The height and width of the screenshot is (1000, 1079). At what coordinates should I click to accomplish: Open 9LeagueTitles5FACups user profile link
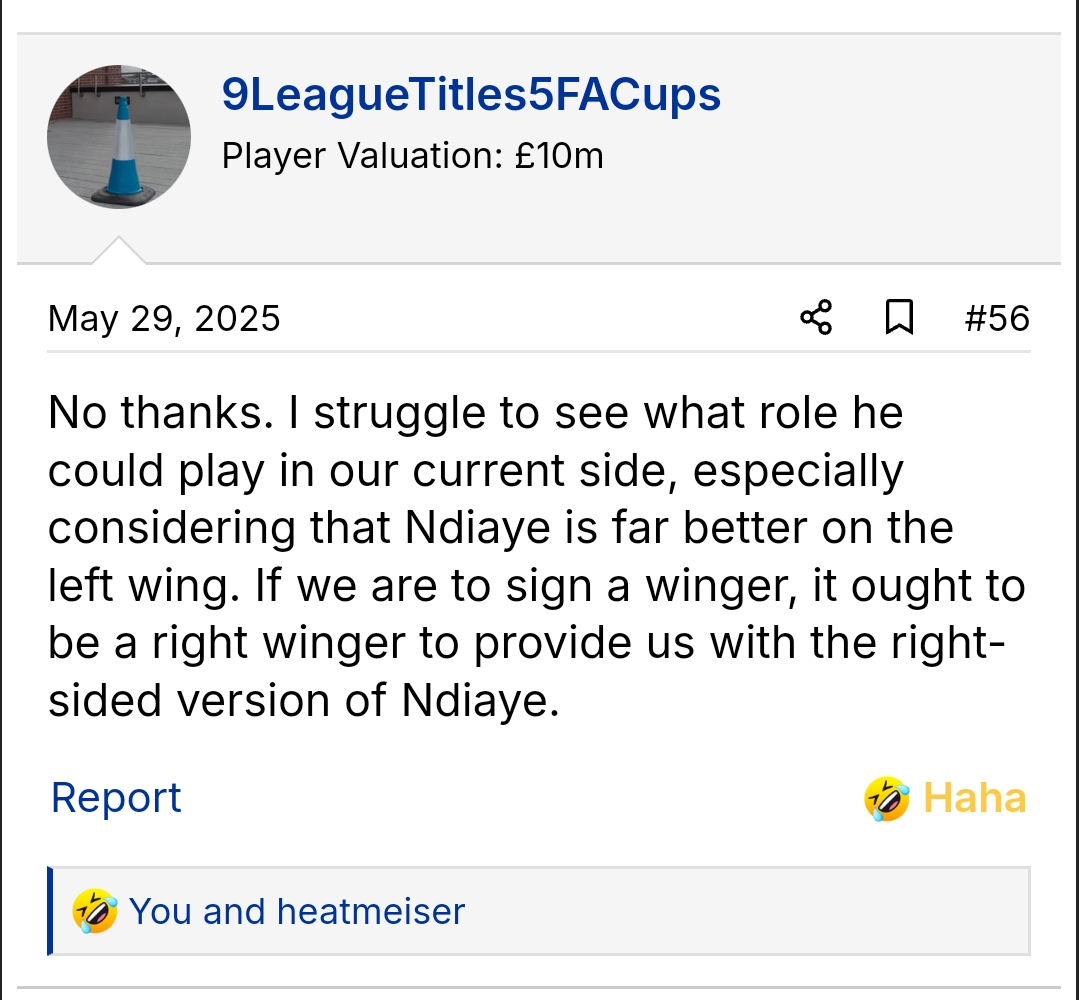[470, 95]
